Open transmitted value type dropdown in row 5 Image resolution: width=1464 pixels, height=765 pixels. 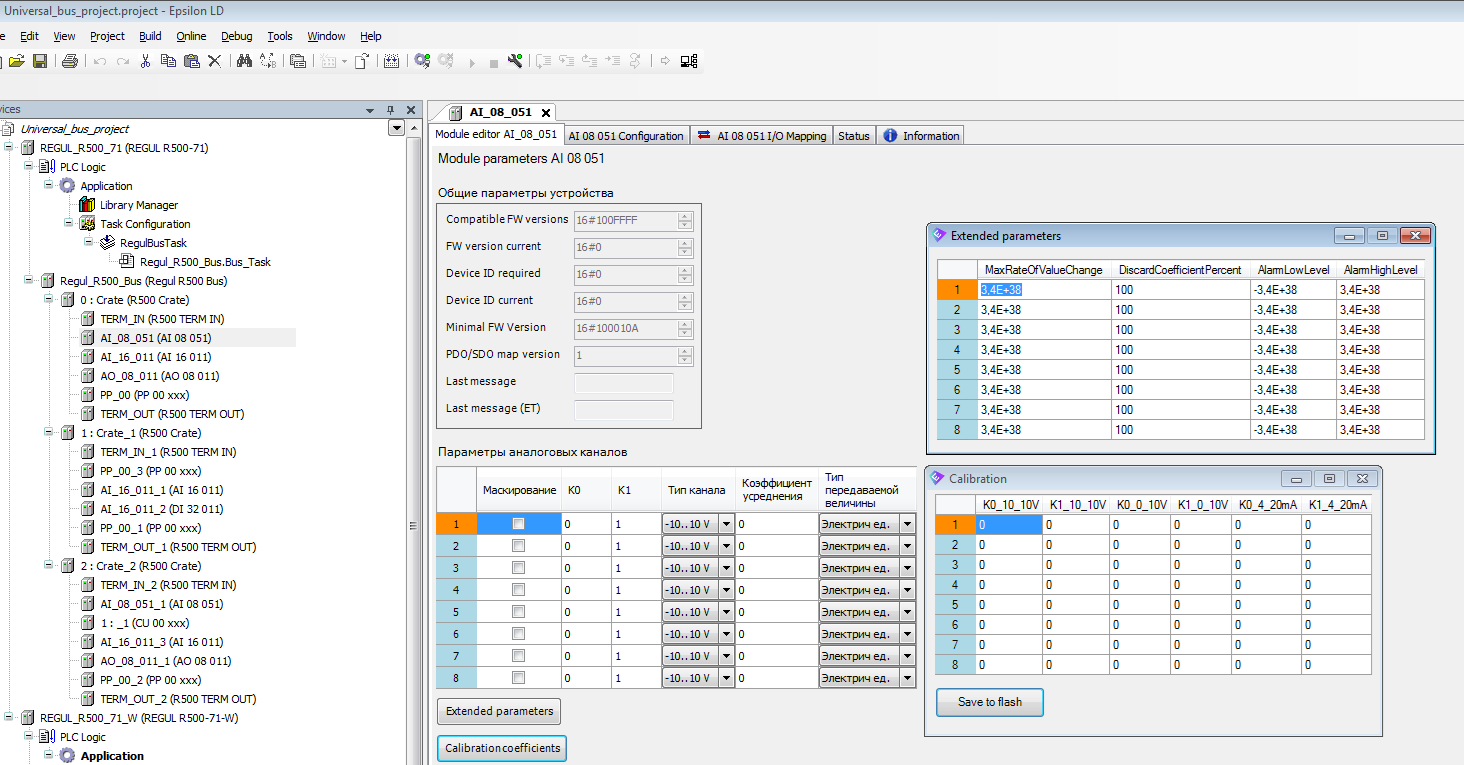click(907, 612)
